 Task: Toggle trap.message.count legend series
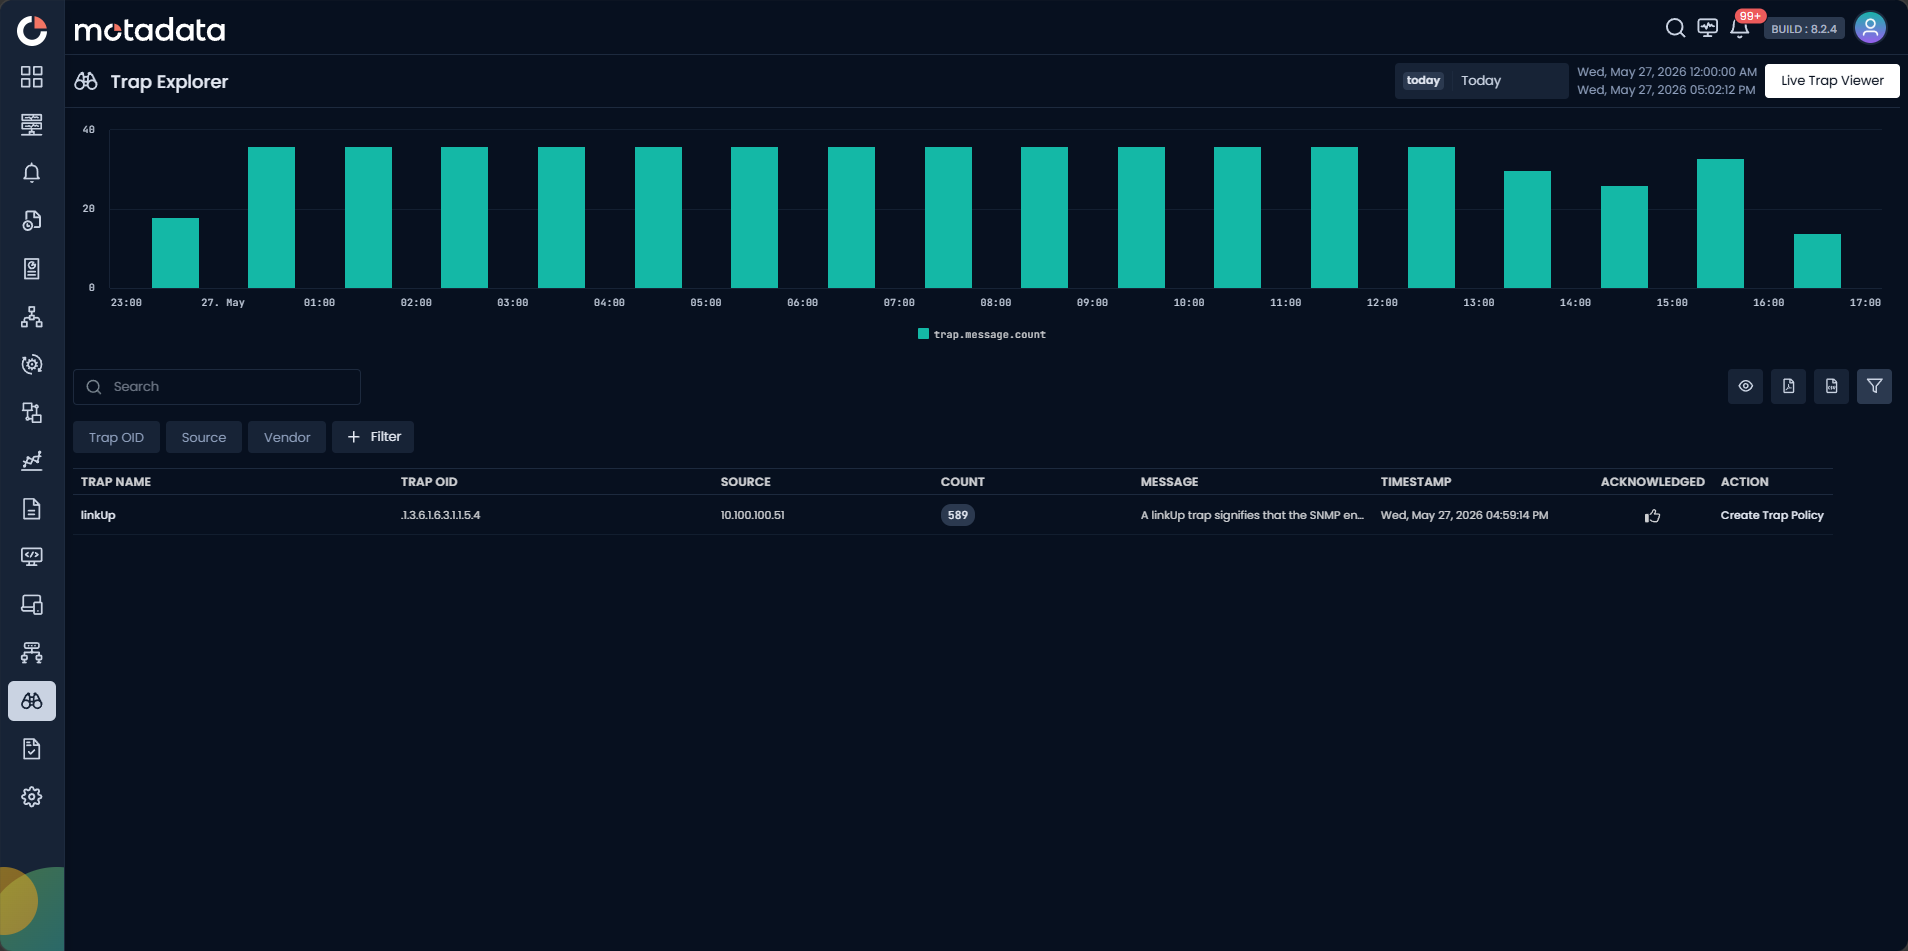click(x=982, y=334)
